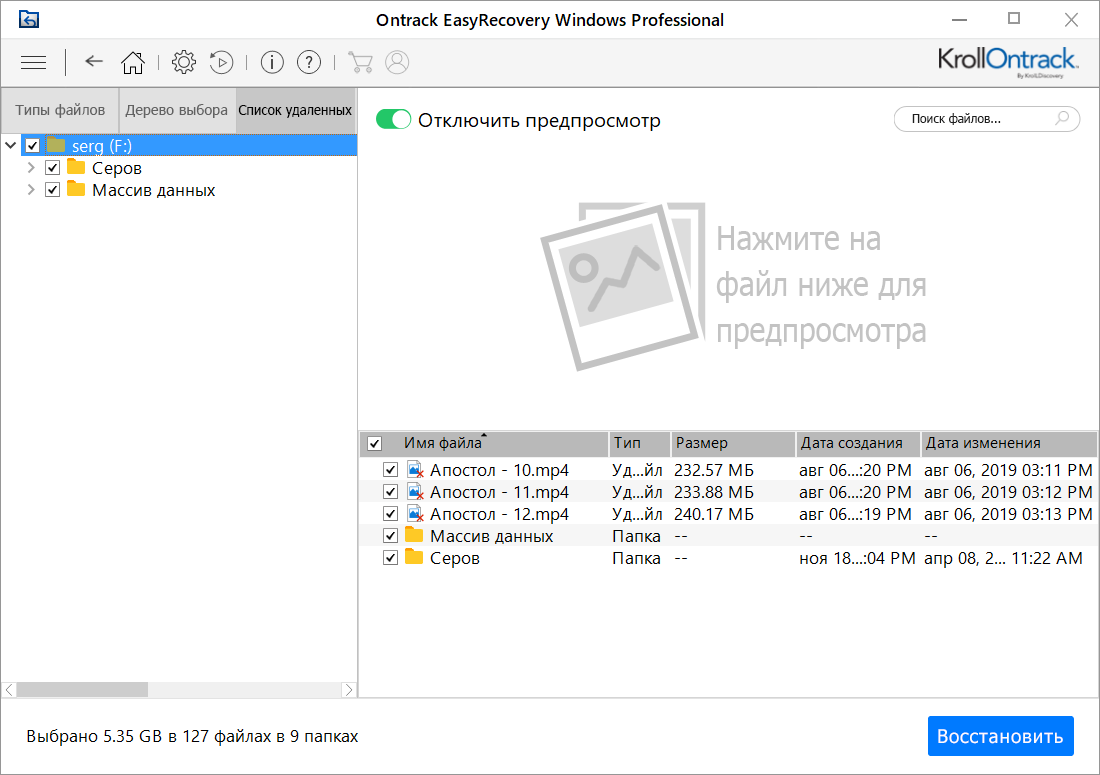This screenshot has height=775, width=1100.
Task: Select Серов row in file list
Action: coord(728,558)
